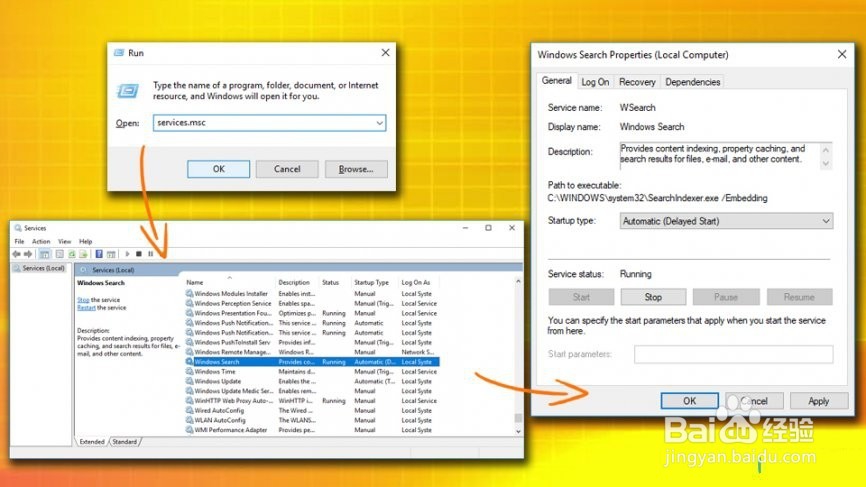Select Services (Local) in the console tree

tap(39, 268)
